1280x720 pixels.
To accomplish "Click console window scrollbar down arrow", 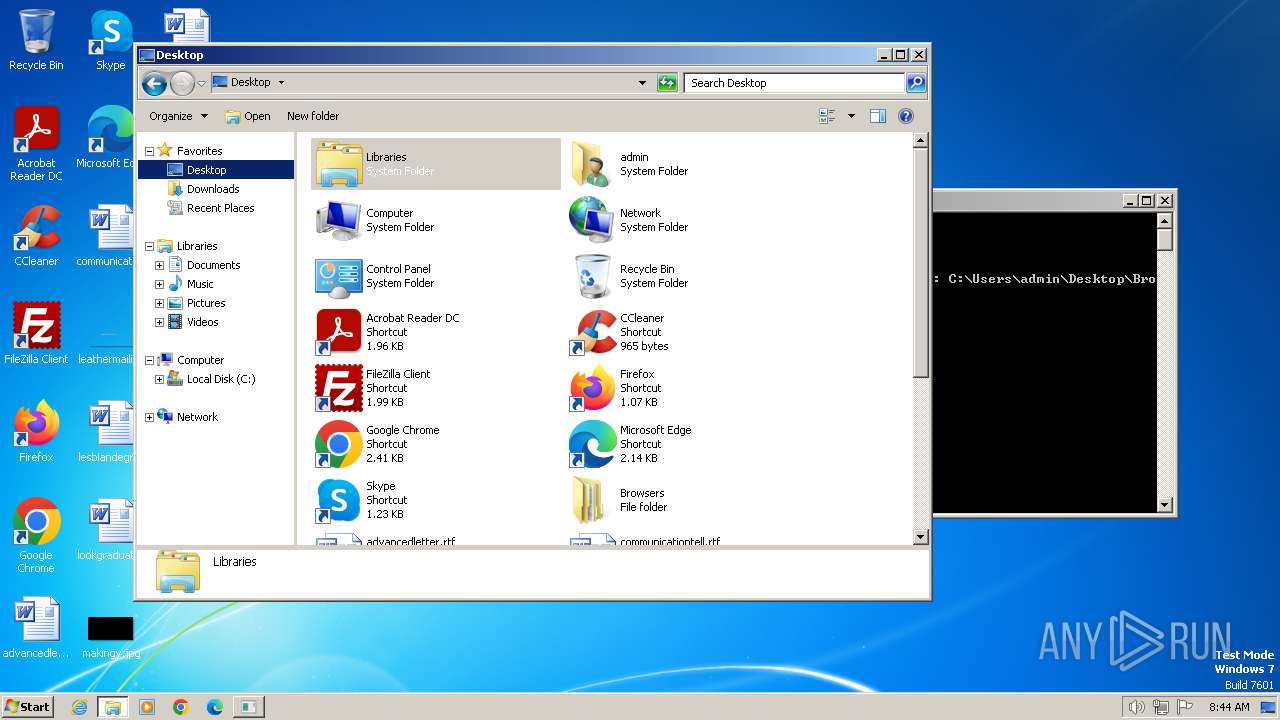I will pos(1165,506).
